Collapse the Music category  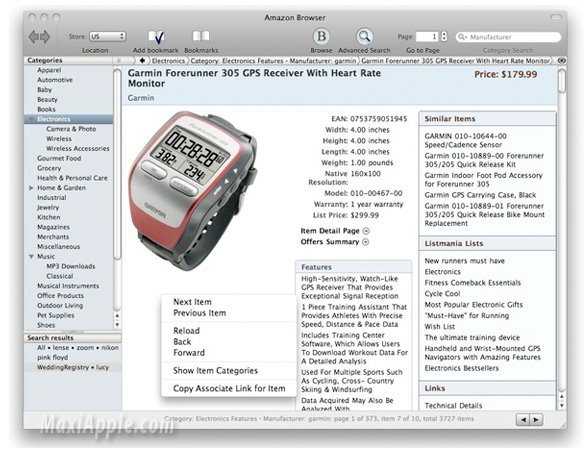point(31,257)
